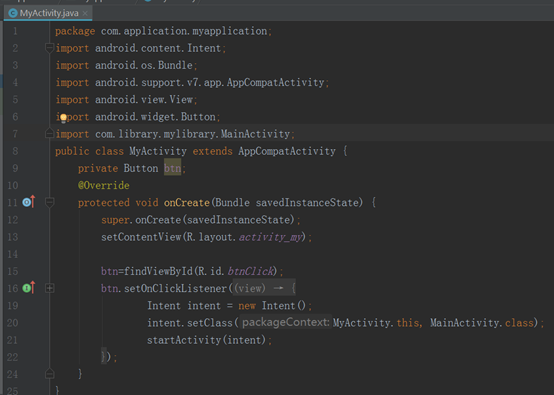Click the yellow lightbulb quick-fix icon
The height and width of the screenshot is (395, 554).
click(x=63, y=118)
